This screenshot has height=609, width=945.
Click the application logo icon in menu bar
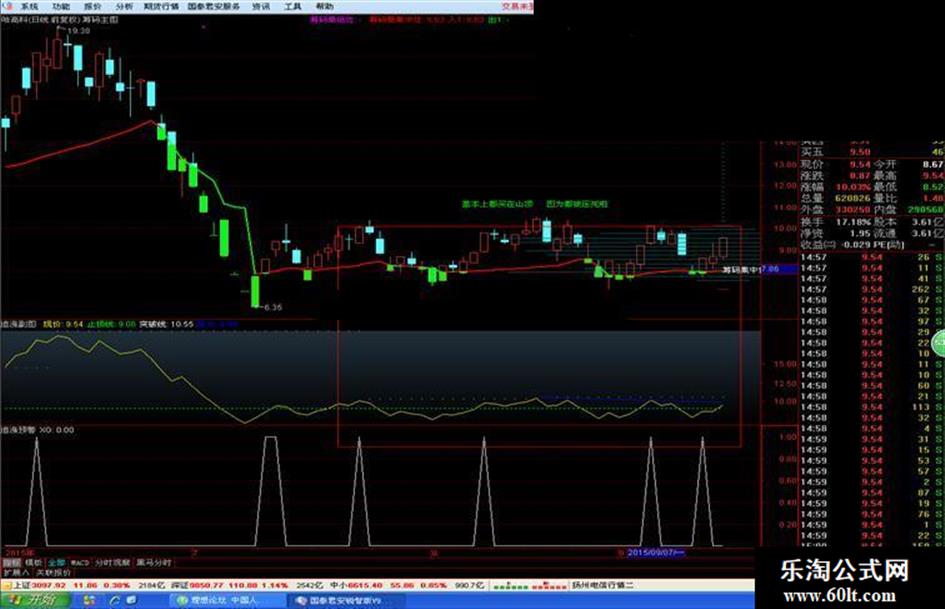pyautogui.click(x=7, y=7)
